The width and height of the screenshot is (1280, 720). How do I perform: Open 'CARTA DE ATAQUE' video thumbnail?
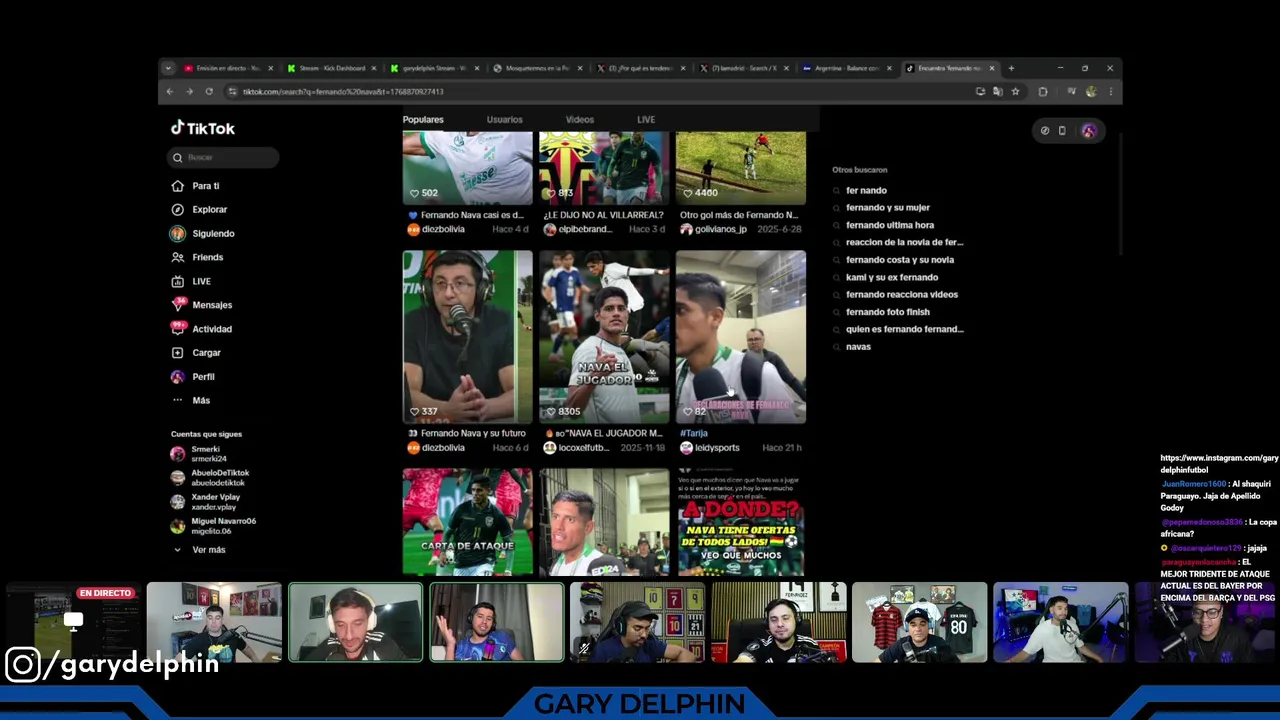click(x=467, y=522)
